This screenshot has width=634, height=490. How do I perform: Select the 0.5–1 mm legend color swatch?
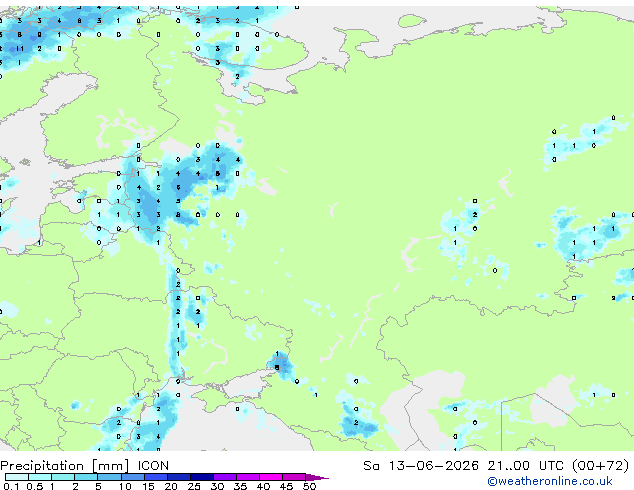(x=40, y=477)
